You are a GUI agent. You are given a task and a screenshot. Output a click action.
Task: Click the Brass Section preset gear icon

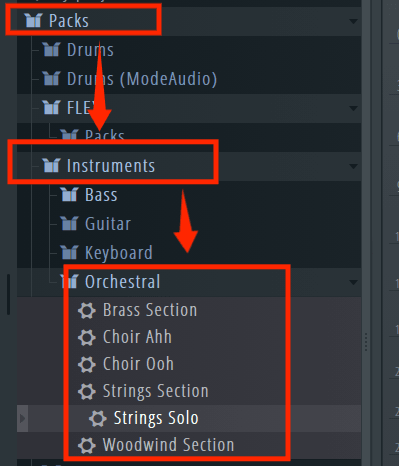(x=87, y=310)
